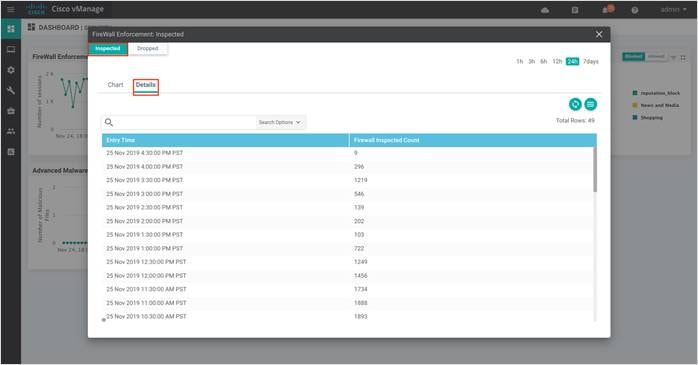Image resolution: width=698 pixels, height=365 pixels.
Task: Select row 25 Nov 2019 1:30:00 PM PST
Action: 348,235
